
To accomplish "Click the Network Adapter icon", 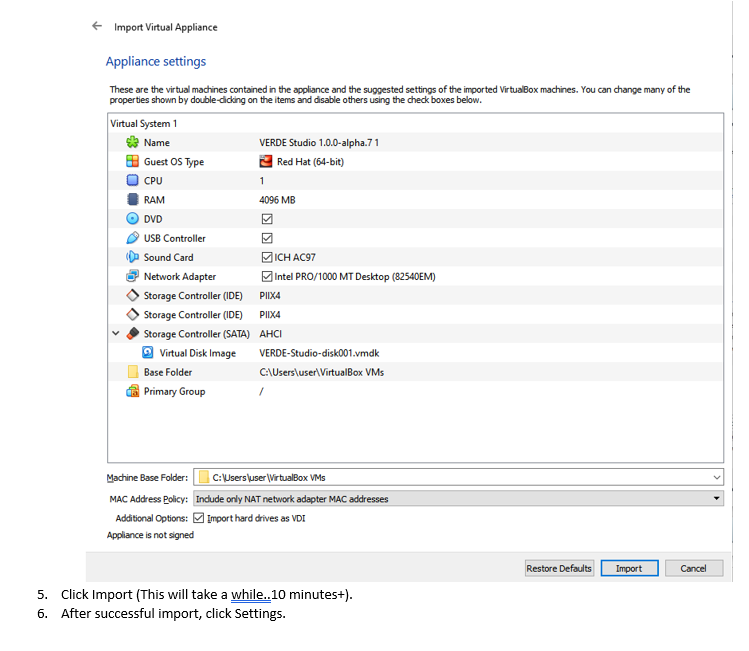I will coord(132,276).
